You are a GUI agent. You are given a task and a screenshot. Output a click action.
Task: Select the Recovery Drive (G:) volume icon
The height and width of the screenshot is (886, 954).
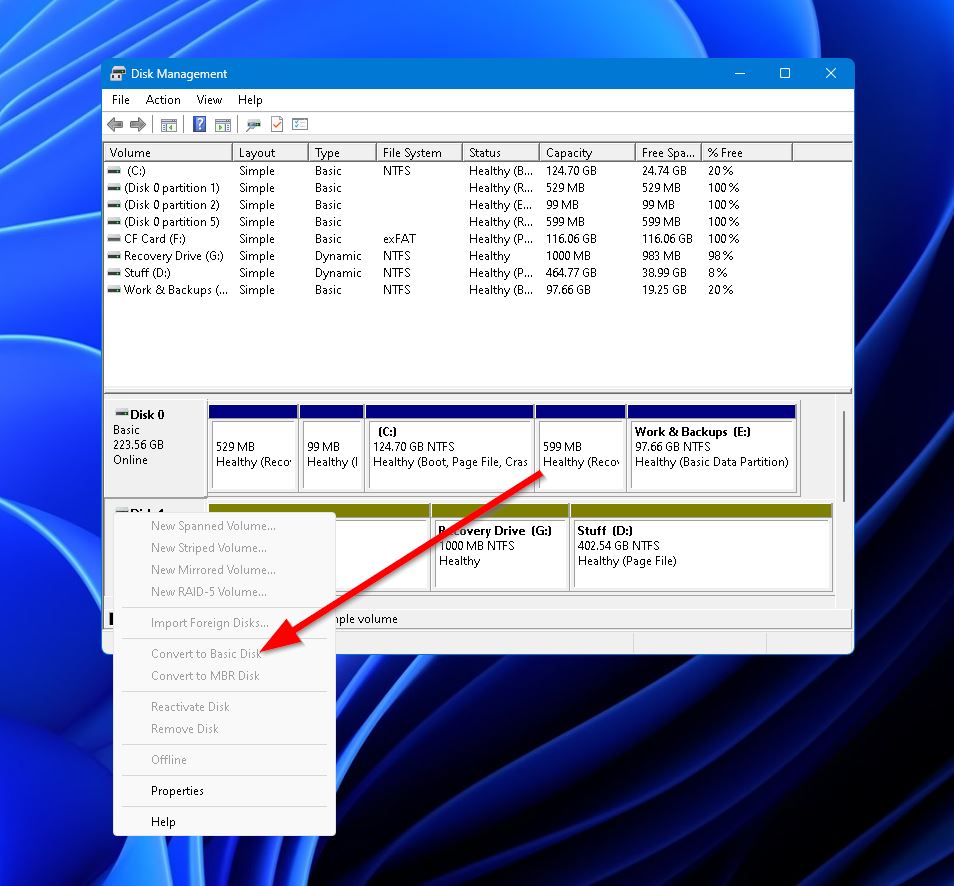point(112,256)
